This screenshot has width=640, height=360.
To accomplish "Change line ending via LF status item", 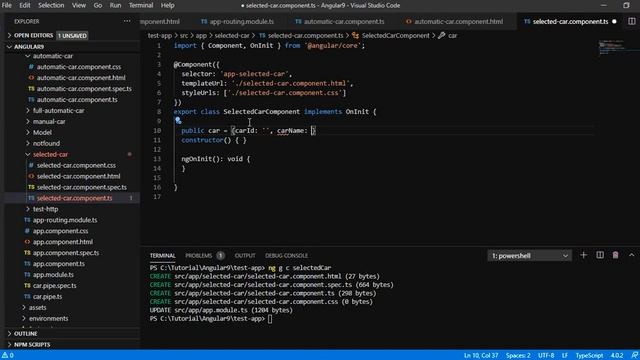I will pyautogui.click(x=565, y=355).
